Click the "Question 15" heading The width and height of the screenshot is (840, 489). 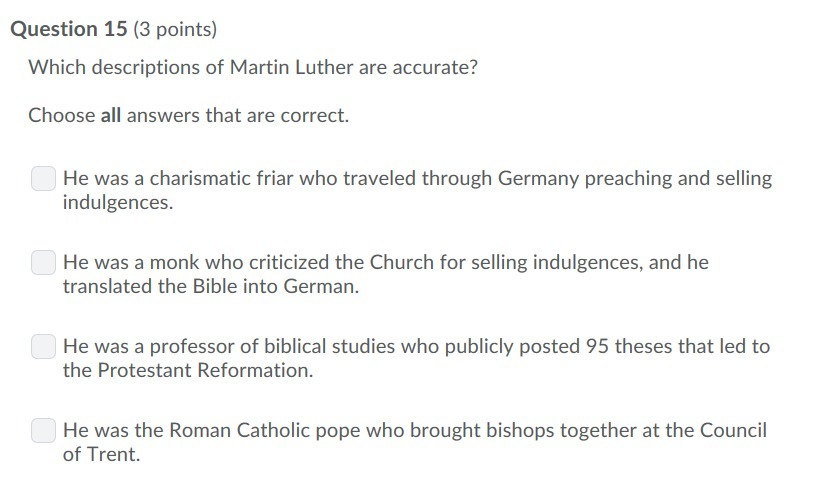[x=69, y=29]
